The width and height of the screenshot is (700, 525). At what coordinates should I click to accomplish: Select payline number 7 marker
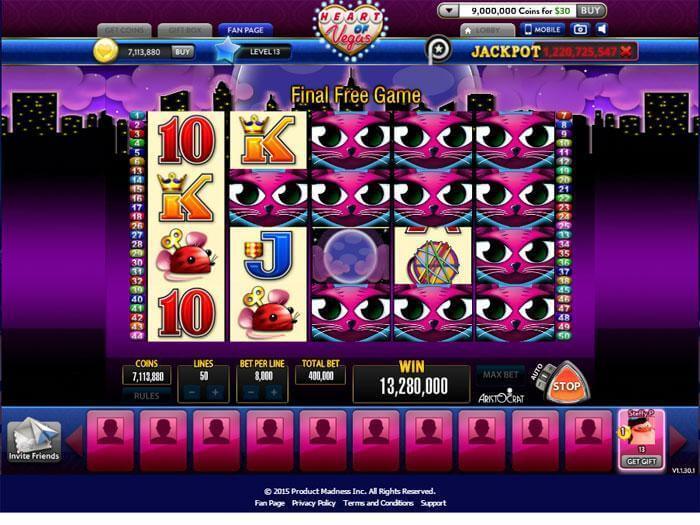[563, 116]
